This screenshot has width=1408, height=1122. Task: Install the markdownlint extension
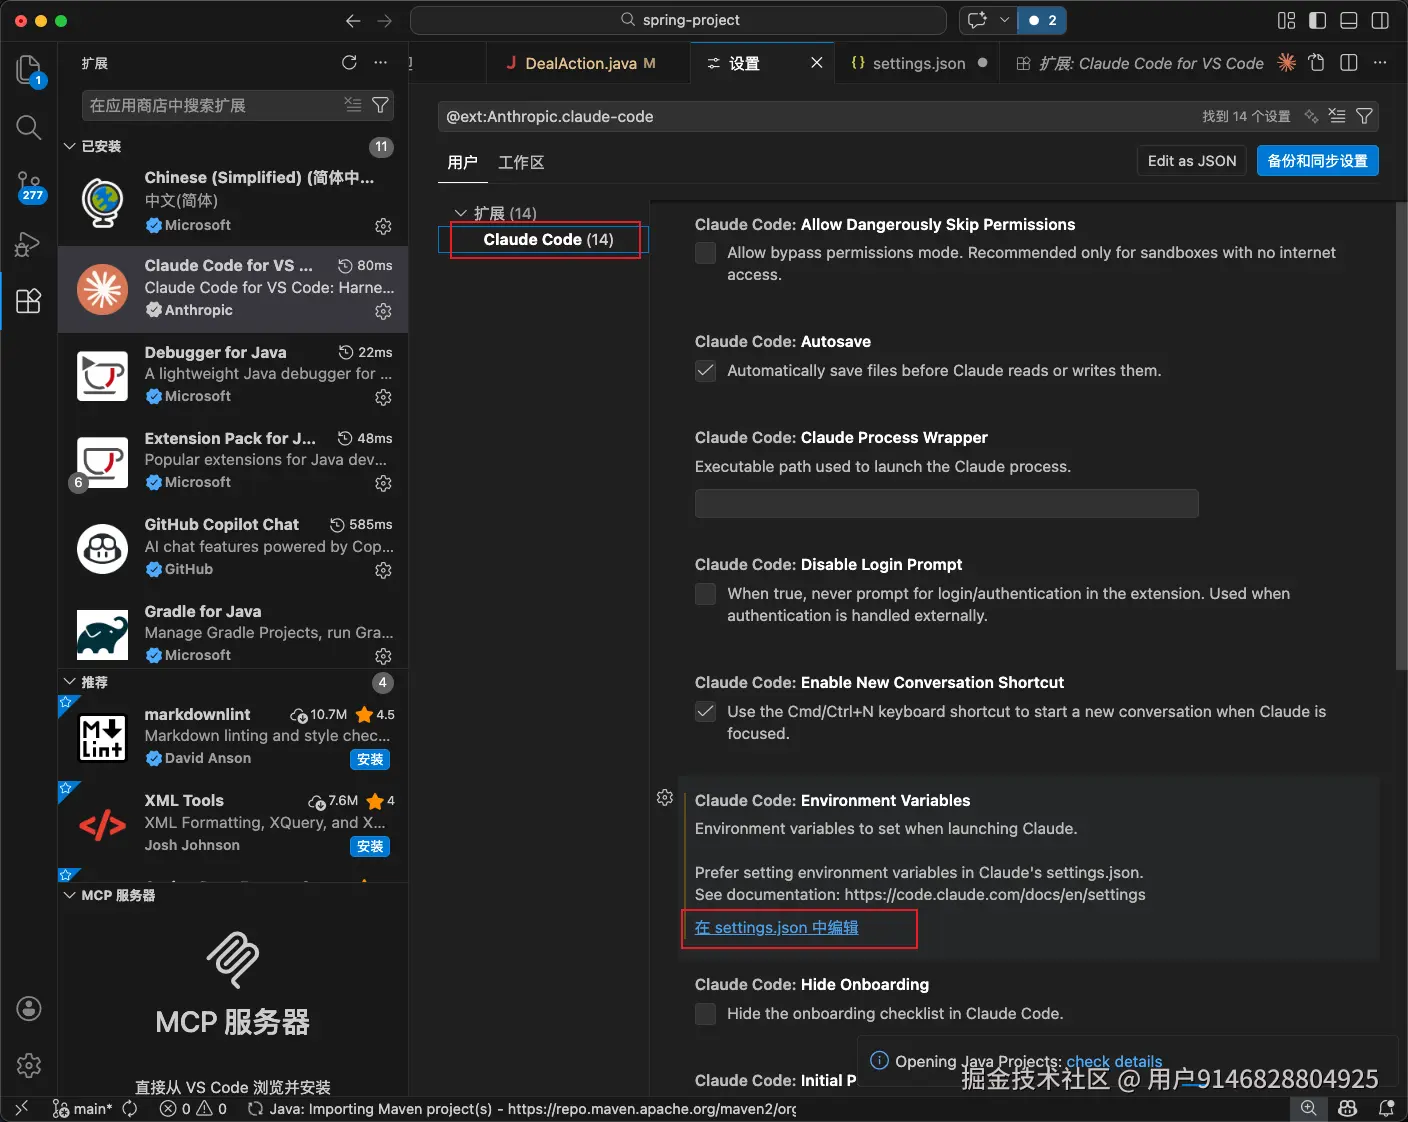[370, 760]
